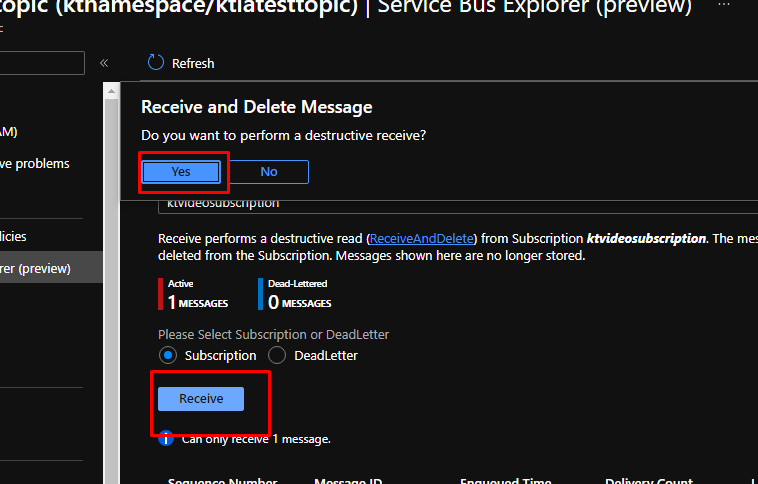Collapse the sidebar with double-chevron icon
Viewport: 758px width, 484px height.
tap(104, 63)
